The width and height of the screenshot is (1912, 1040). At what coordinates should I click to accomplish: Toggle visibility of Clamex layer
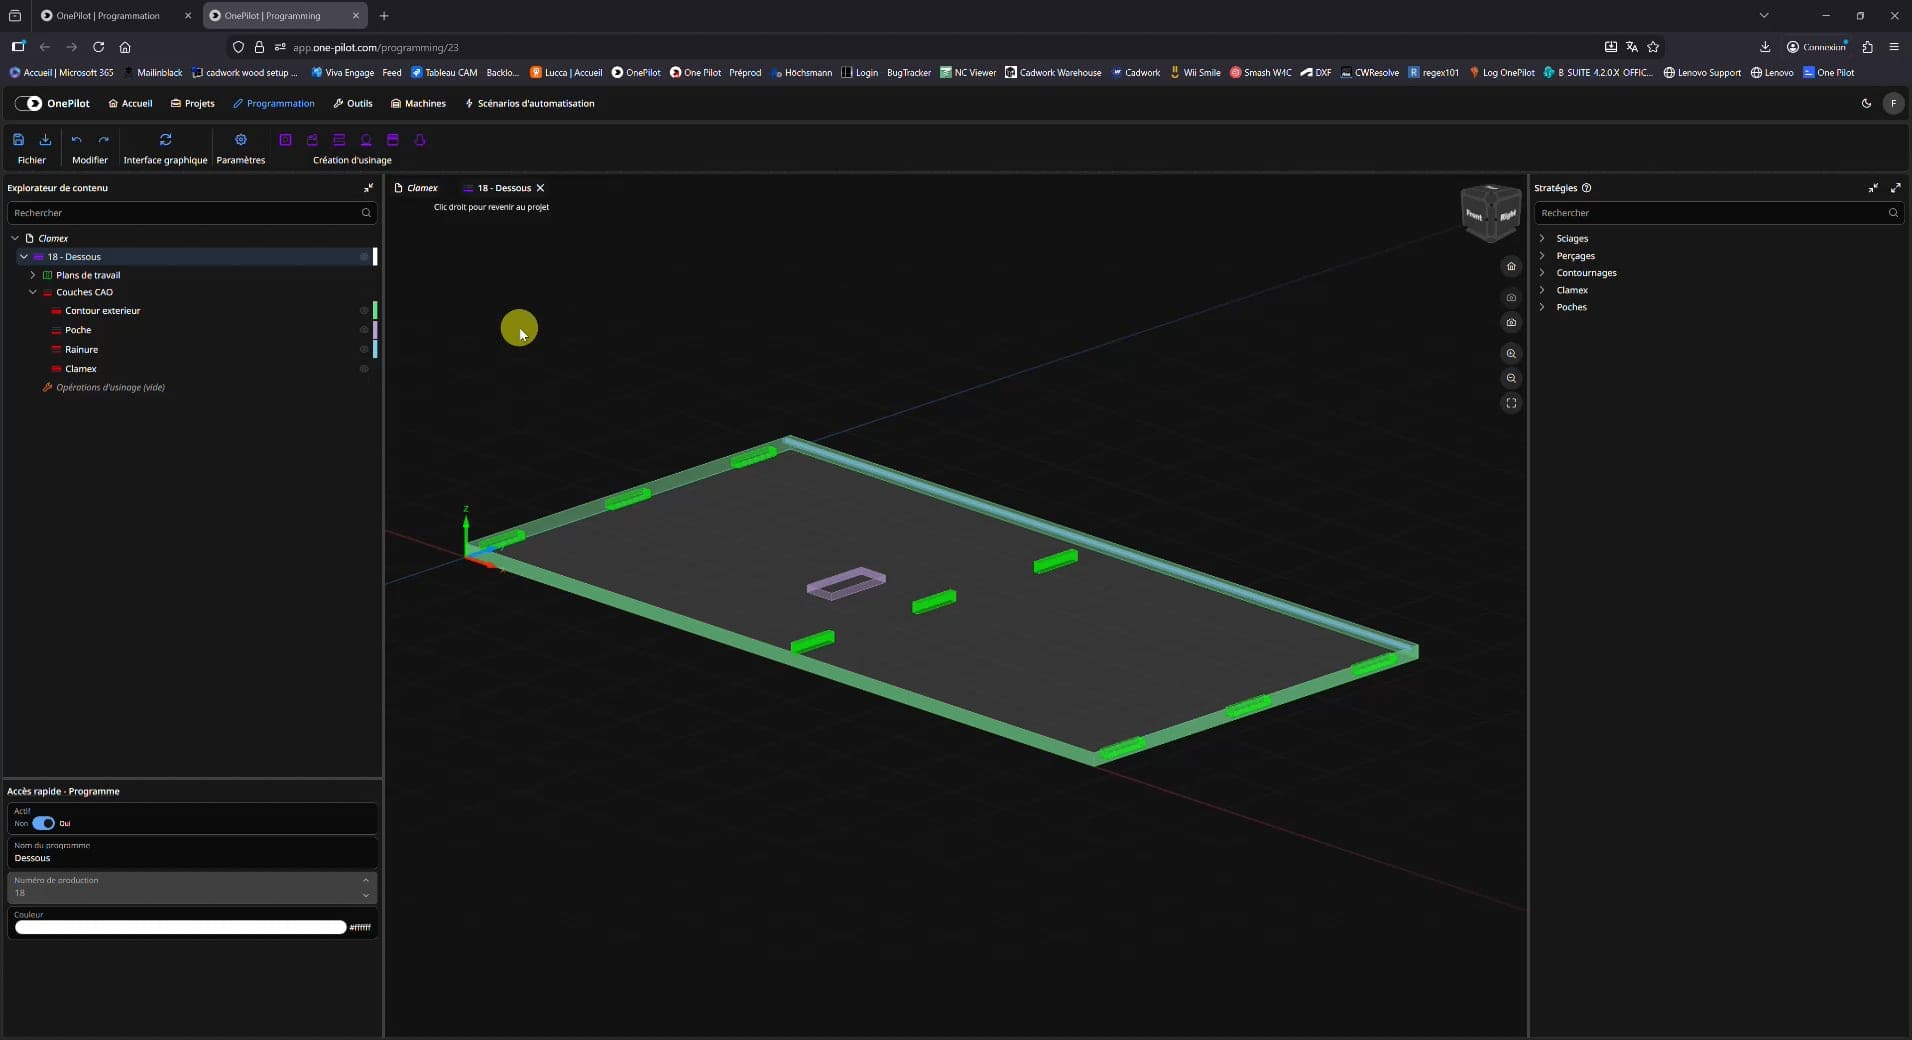click(364, 369)
